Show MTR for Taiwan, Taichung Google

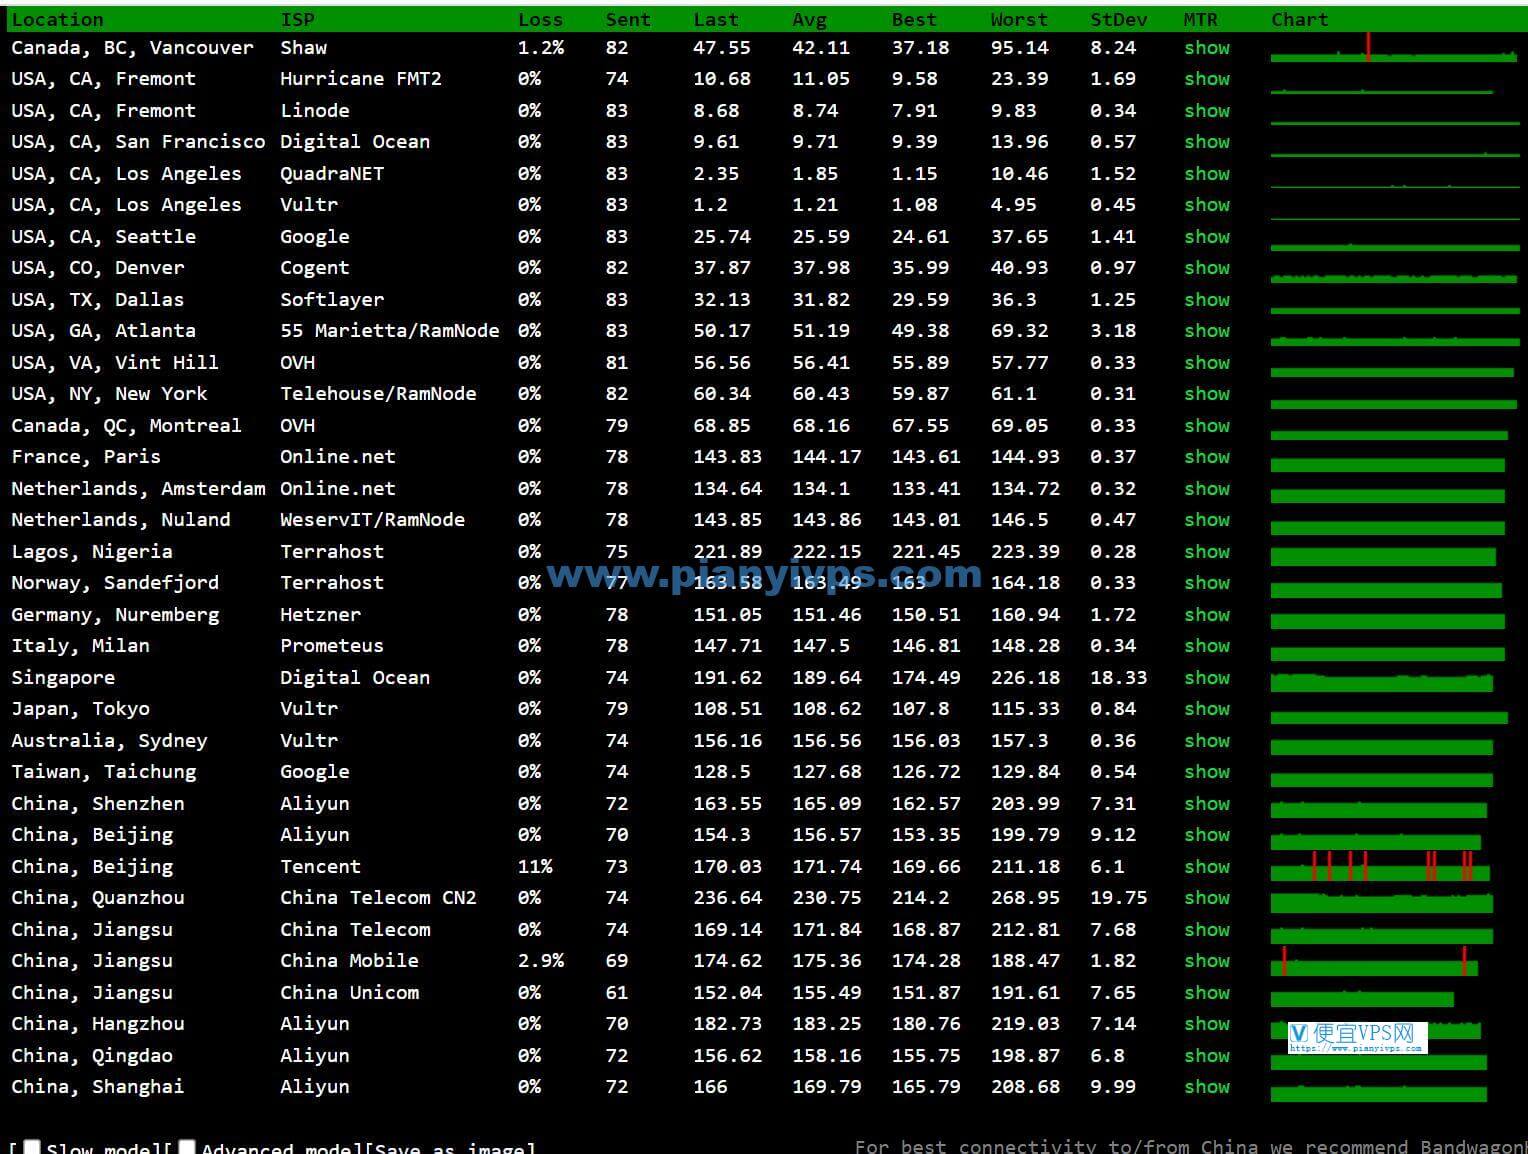click(1207, 772)
